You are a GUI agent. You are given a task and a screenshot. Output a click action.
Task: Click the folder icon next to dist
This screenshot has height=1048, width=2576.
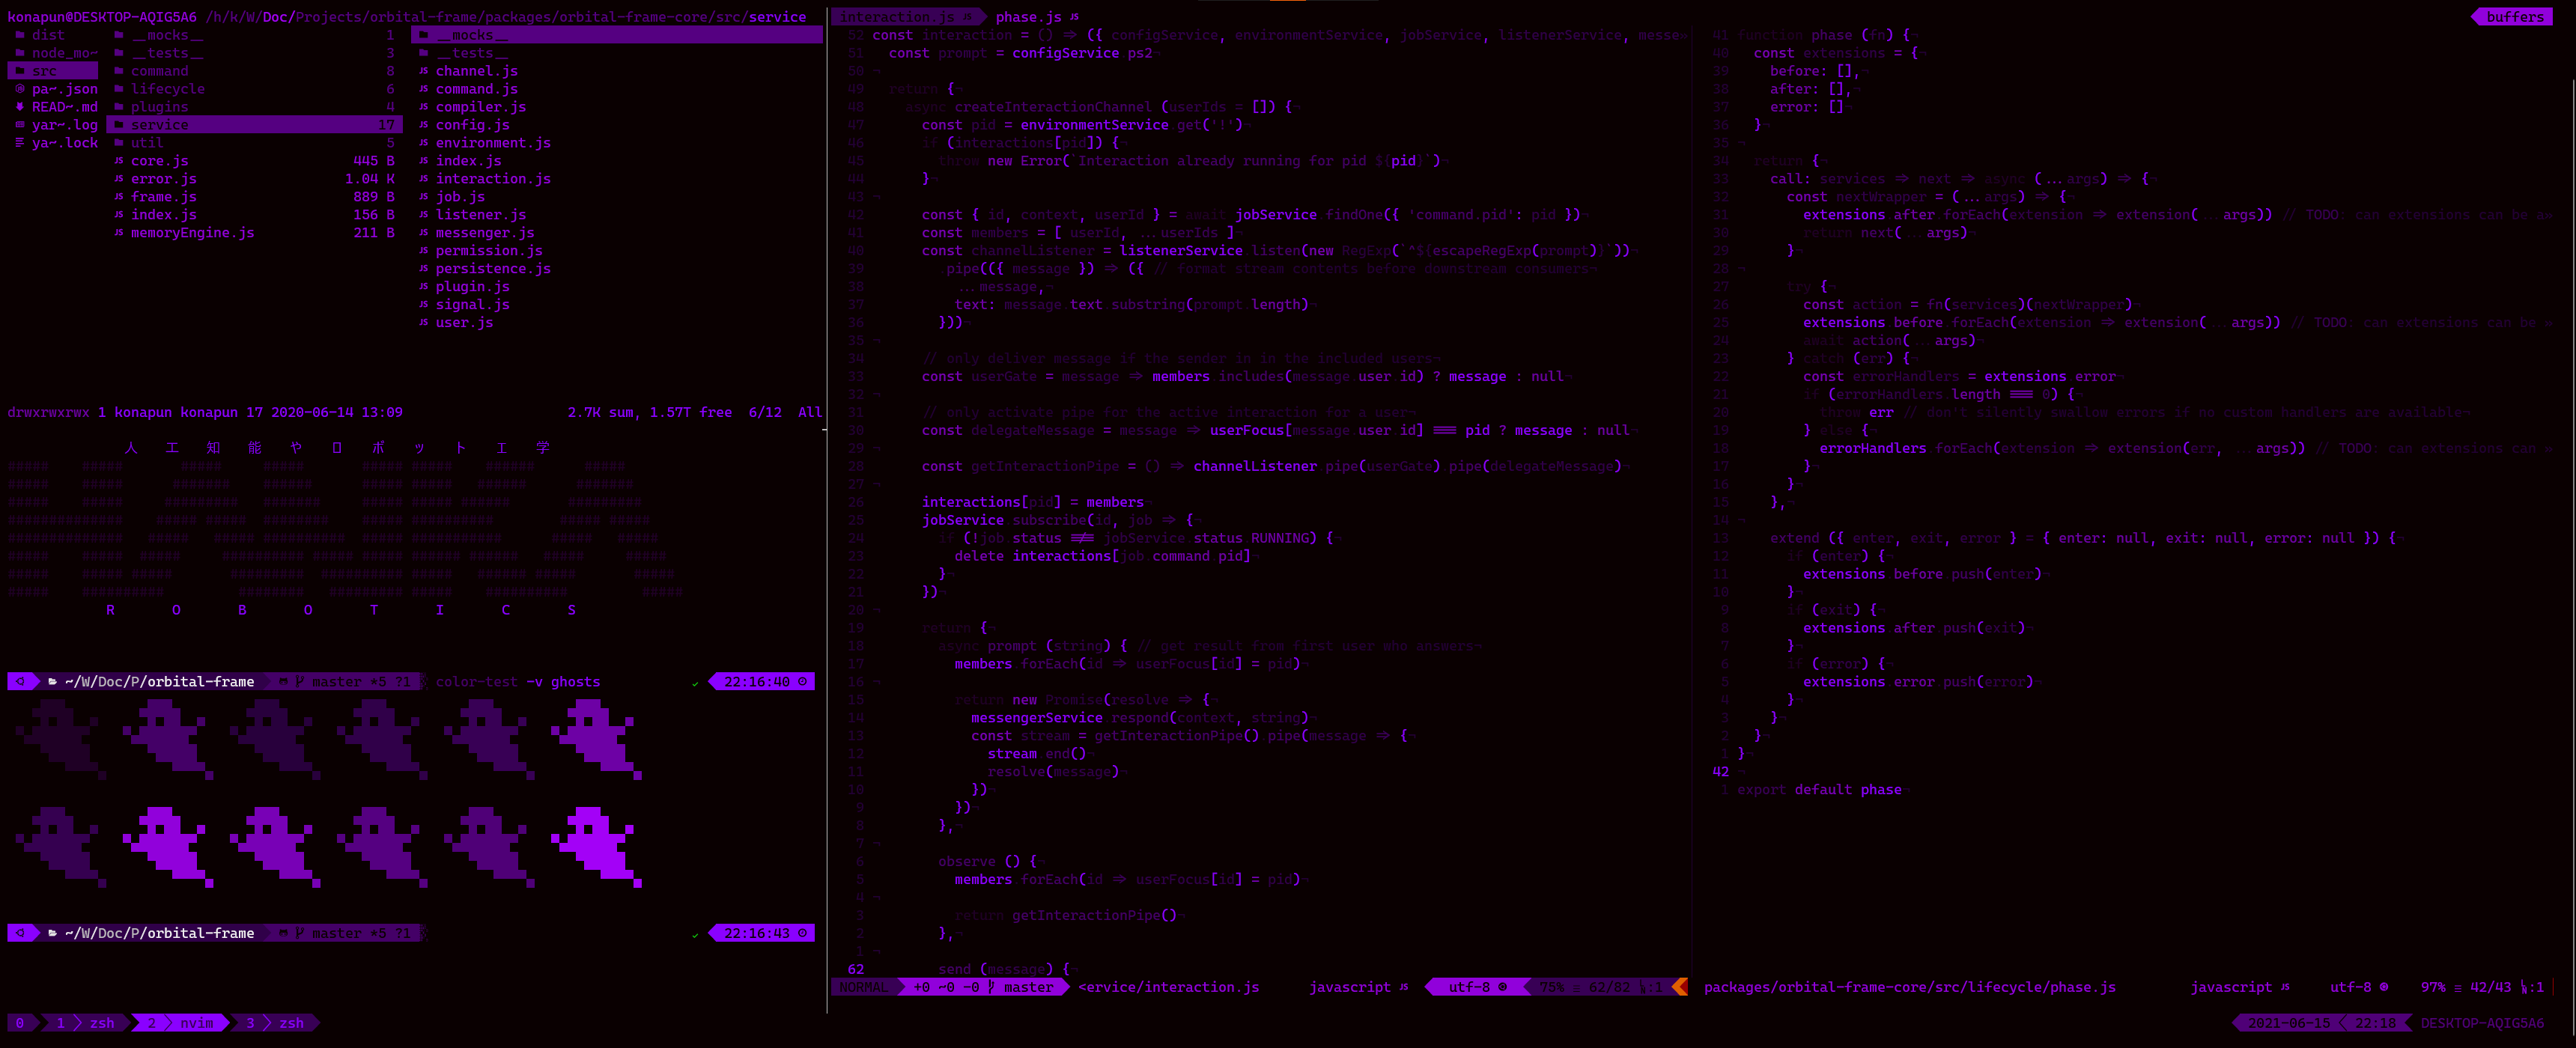[x=20, y=35]
